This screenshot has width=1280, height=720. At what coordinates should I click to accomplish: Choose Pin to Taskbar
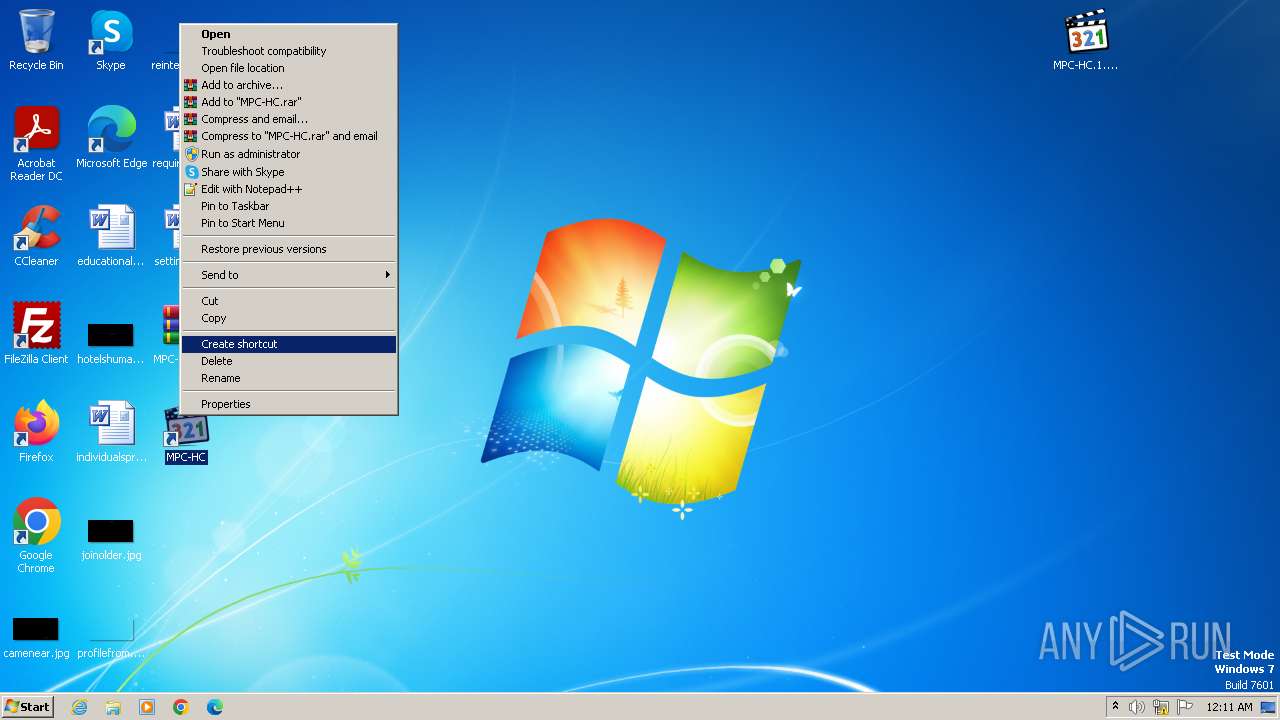coord(289,206)
